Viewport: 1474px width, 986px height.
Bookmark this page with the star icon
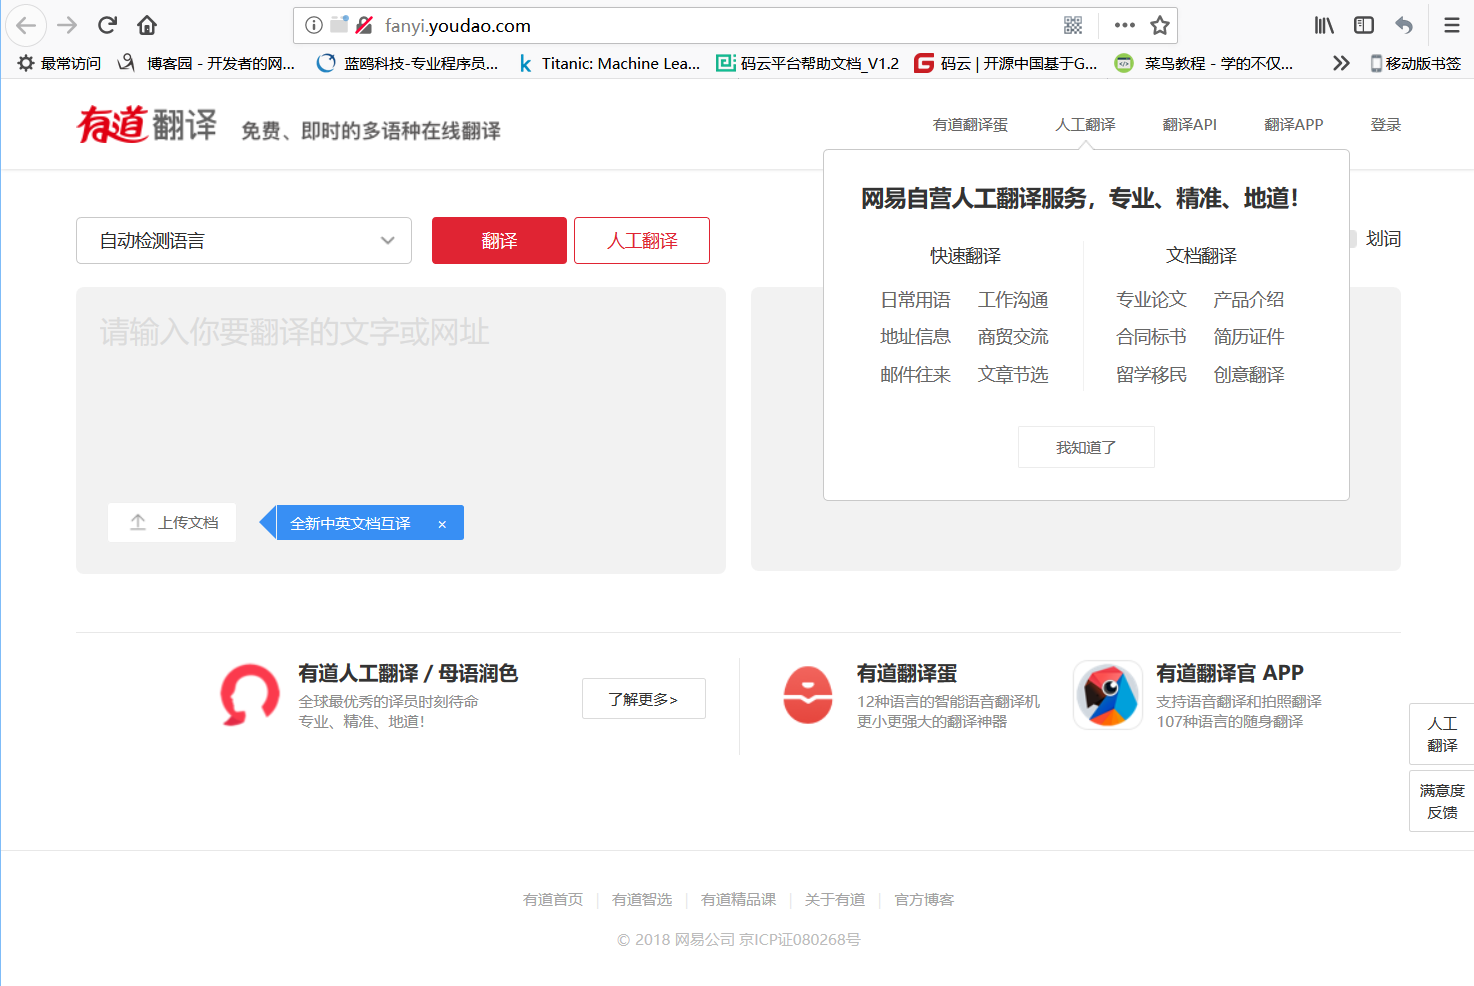coord(1160,25)
